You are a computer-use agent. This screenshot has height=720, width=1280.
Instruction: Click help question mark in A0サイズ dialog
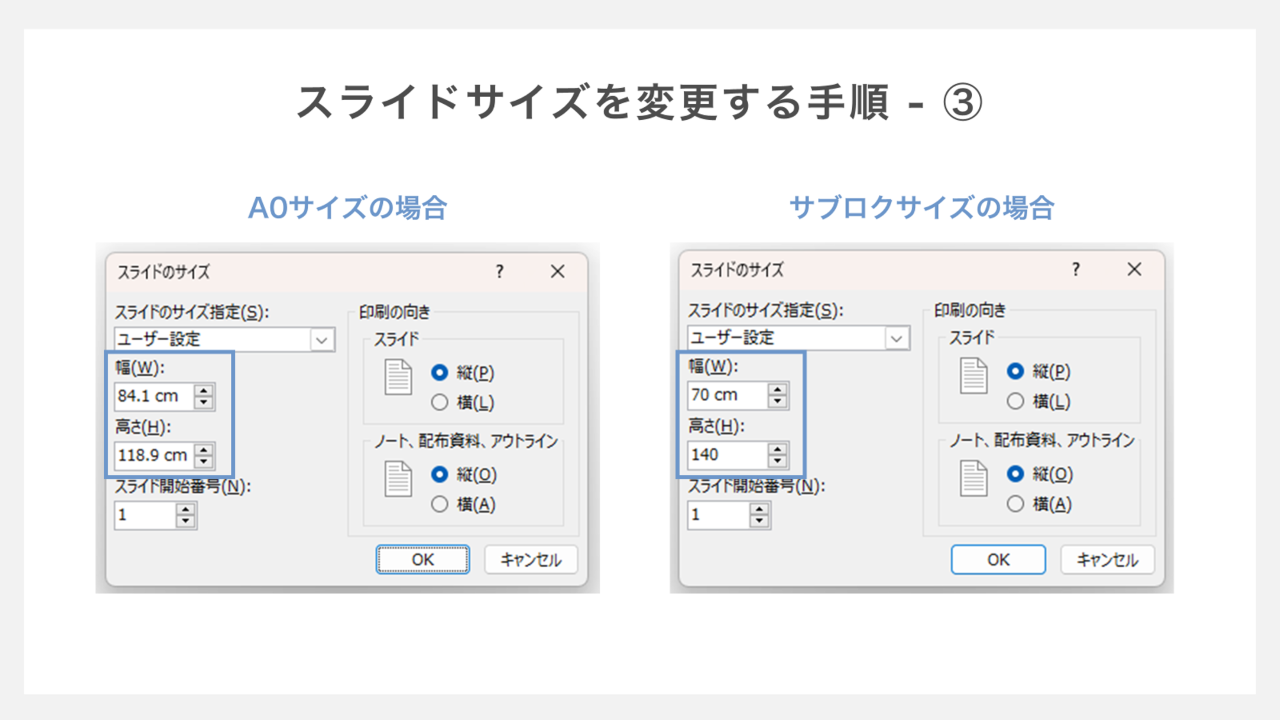tap(500, 272)
